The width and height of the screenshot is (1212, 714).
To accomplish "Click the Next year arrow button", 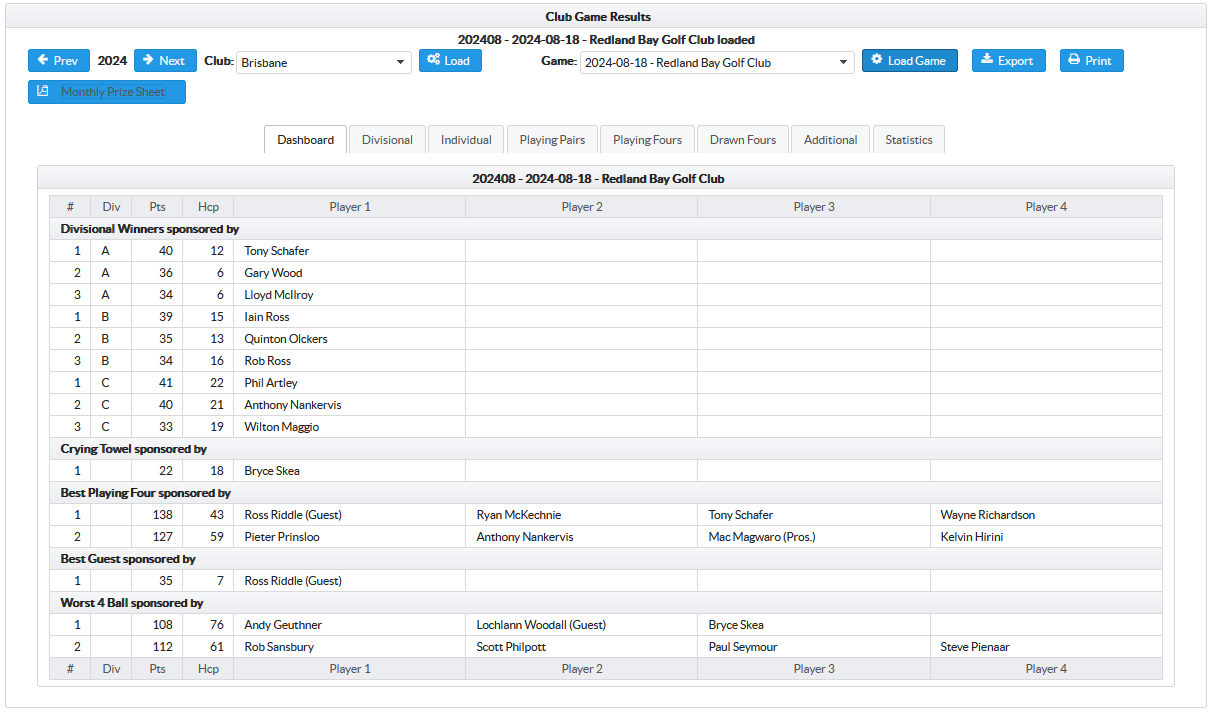I will point(164,61).
